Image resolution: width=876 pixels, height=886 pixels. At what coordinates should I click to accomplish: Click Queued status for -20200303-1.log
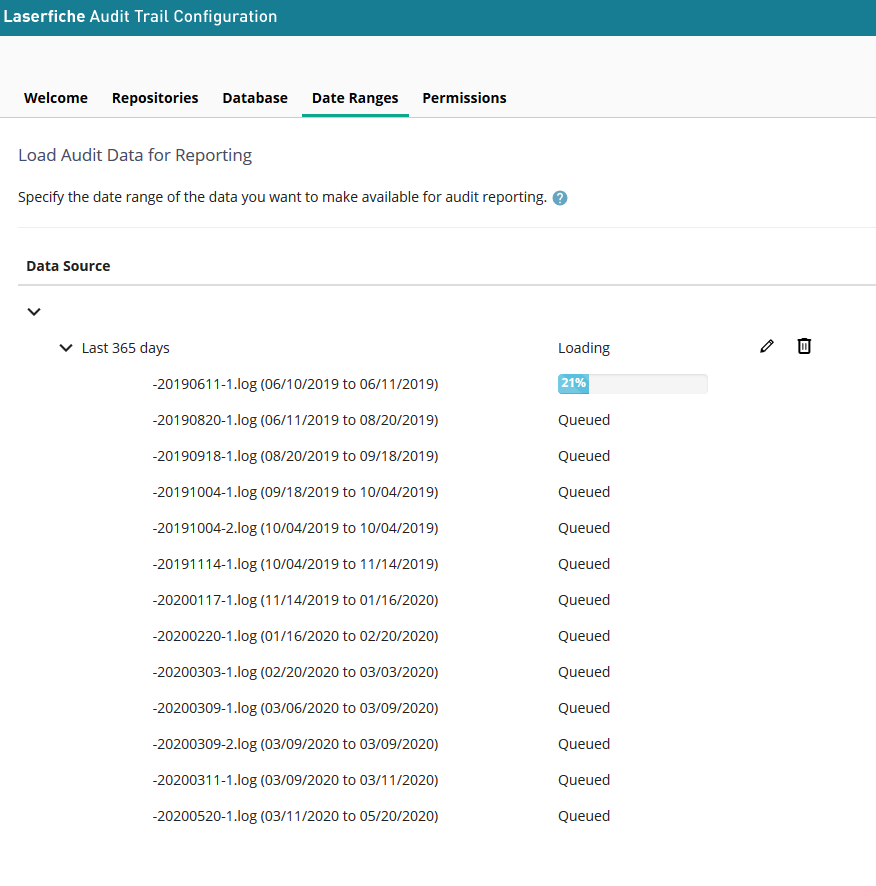click(x=584, y=672)
